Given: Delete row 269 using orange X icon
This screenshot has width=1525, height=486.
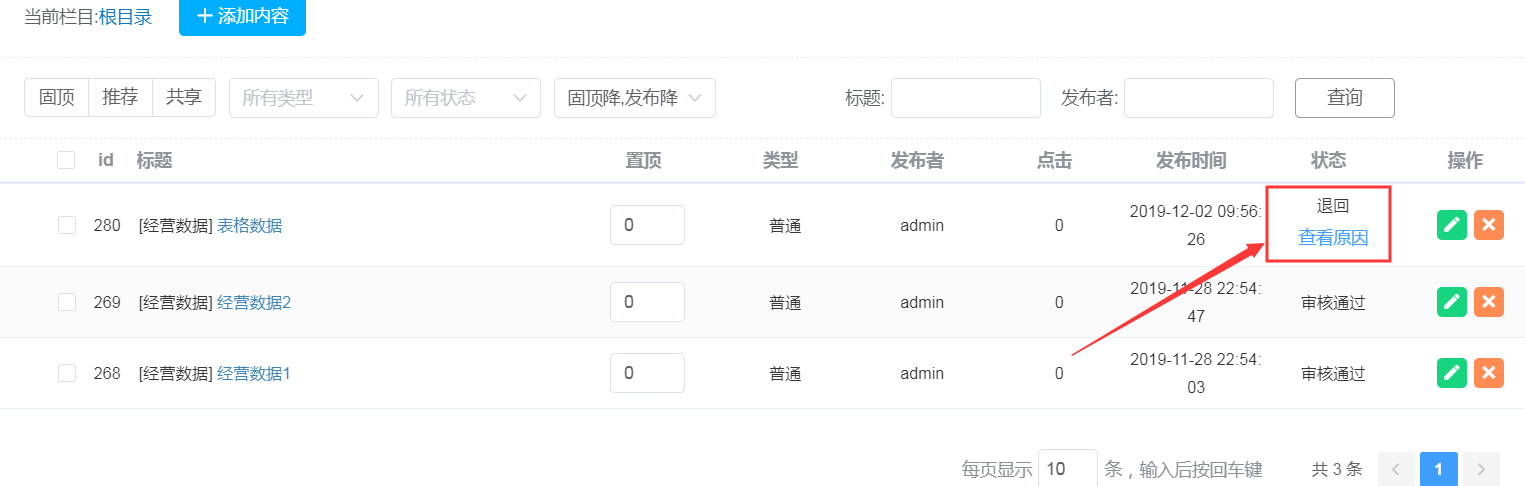Looking at the screenshot, I should (1488, 302).
